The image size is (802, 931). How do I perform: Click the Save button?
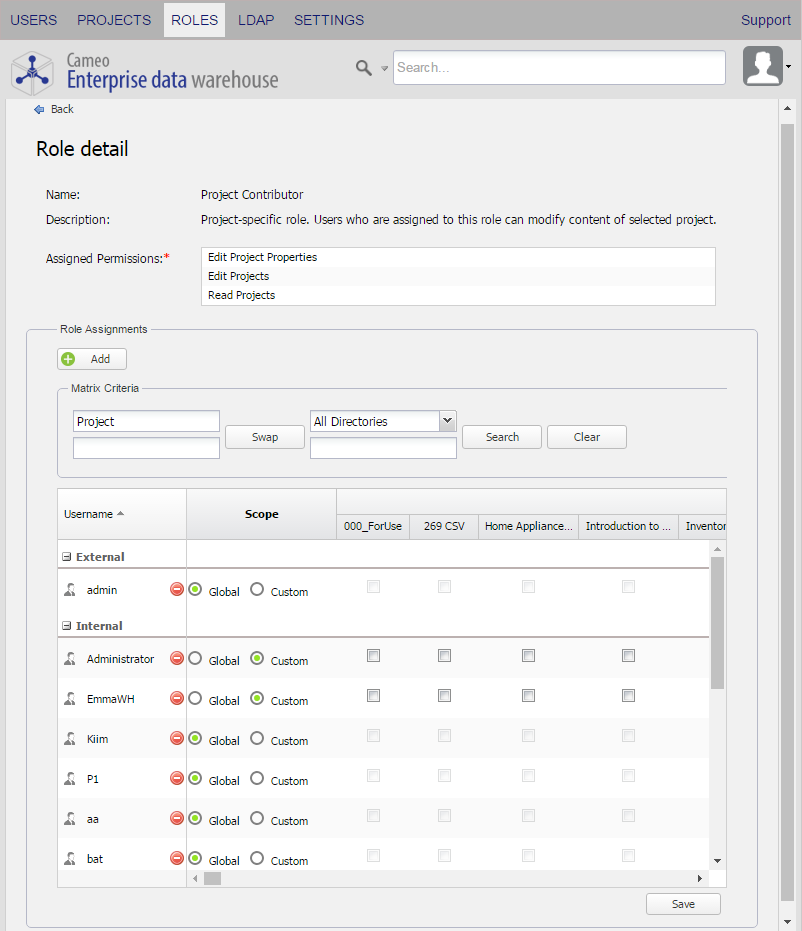(683, 904)
